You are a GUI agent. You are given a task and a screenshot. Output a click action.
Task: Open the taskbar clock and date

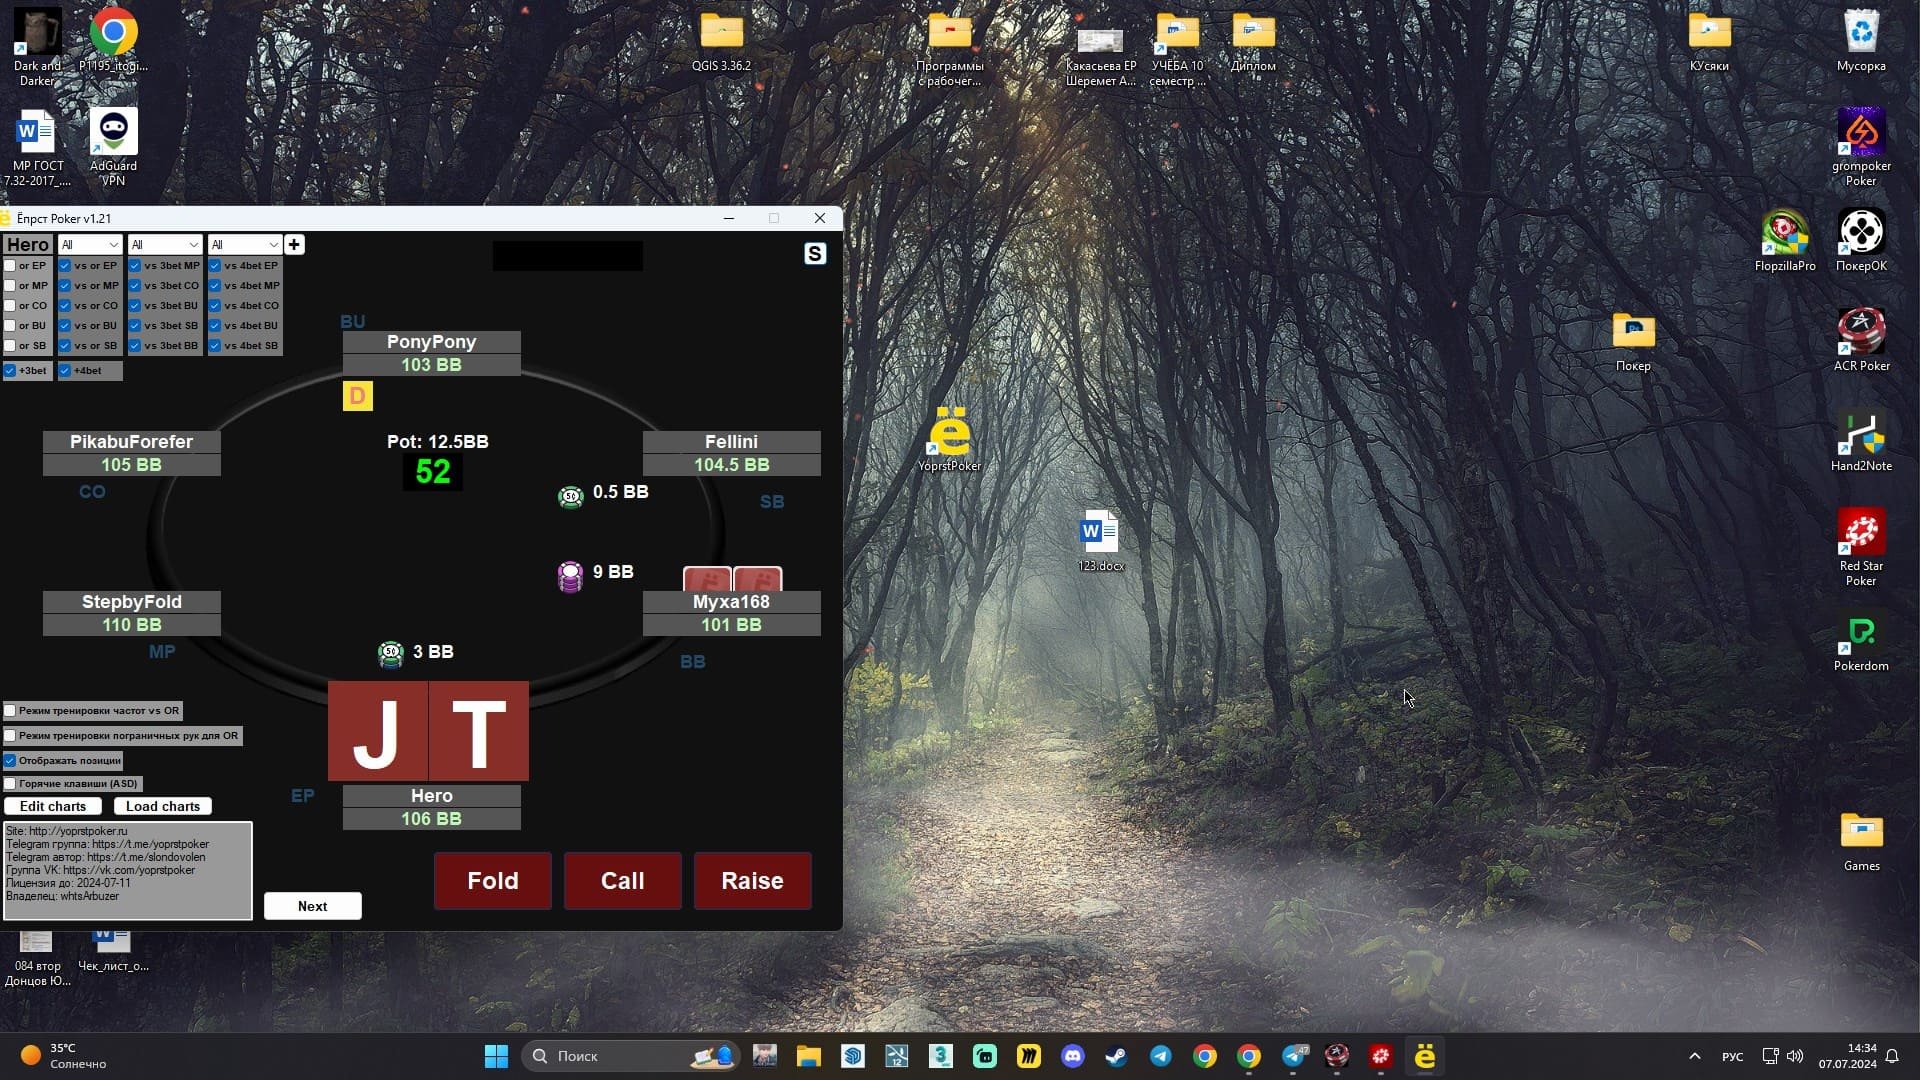1848,1056
